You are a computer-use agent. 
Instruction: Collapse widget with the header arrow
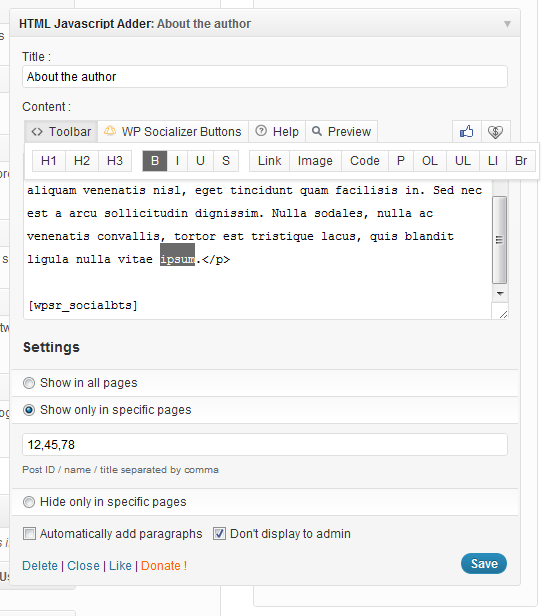point(507,24)
